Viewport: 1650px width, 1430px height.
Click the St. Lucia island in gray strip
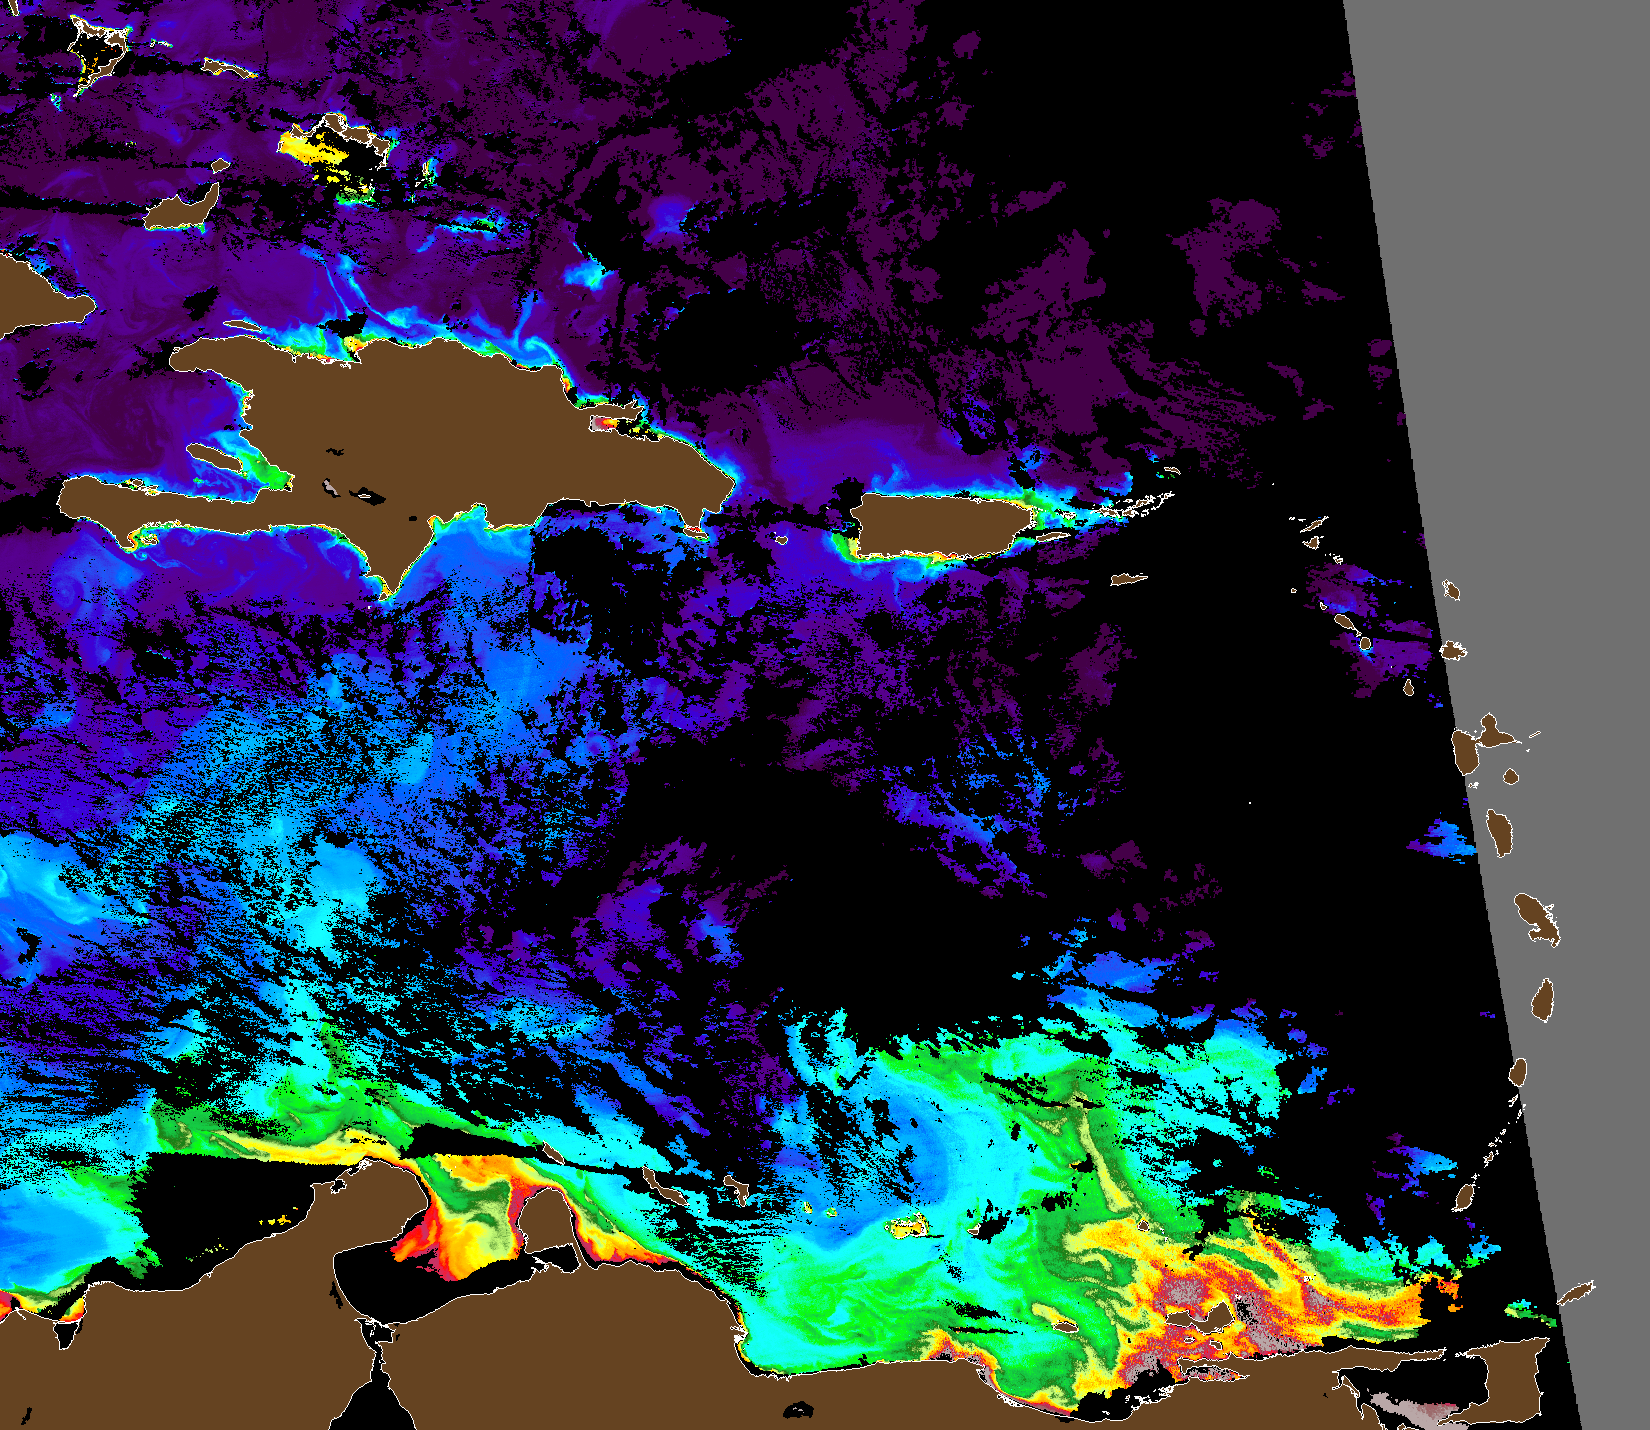(x=1543, y=998)
